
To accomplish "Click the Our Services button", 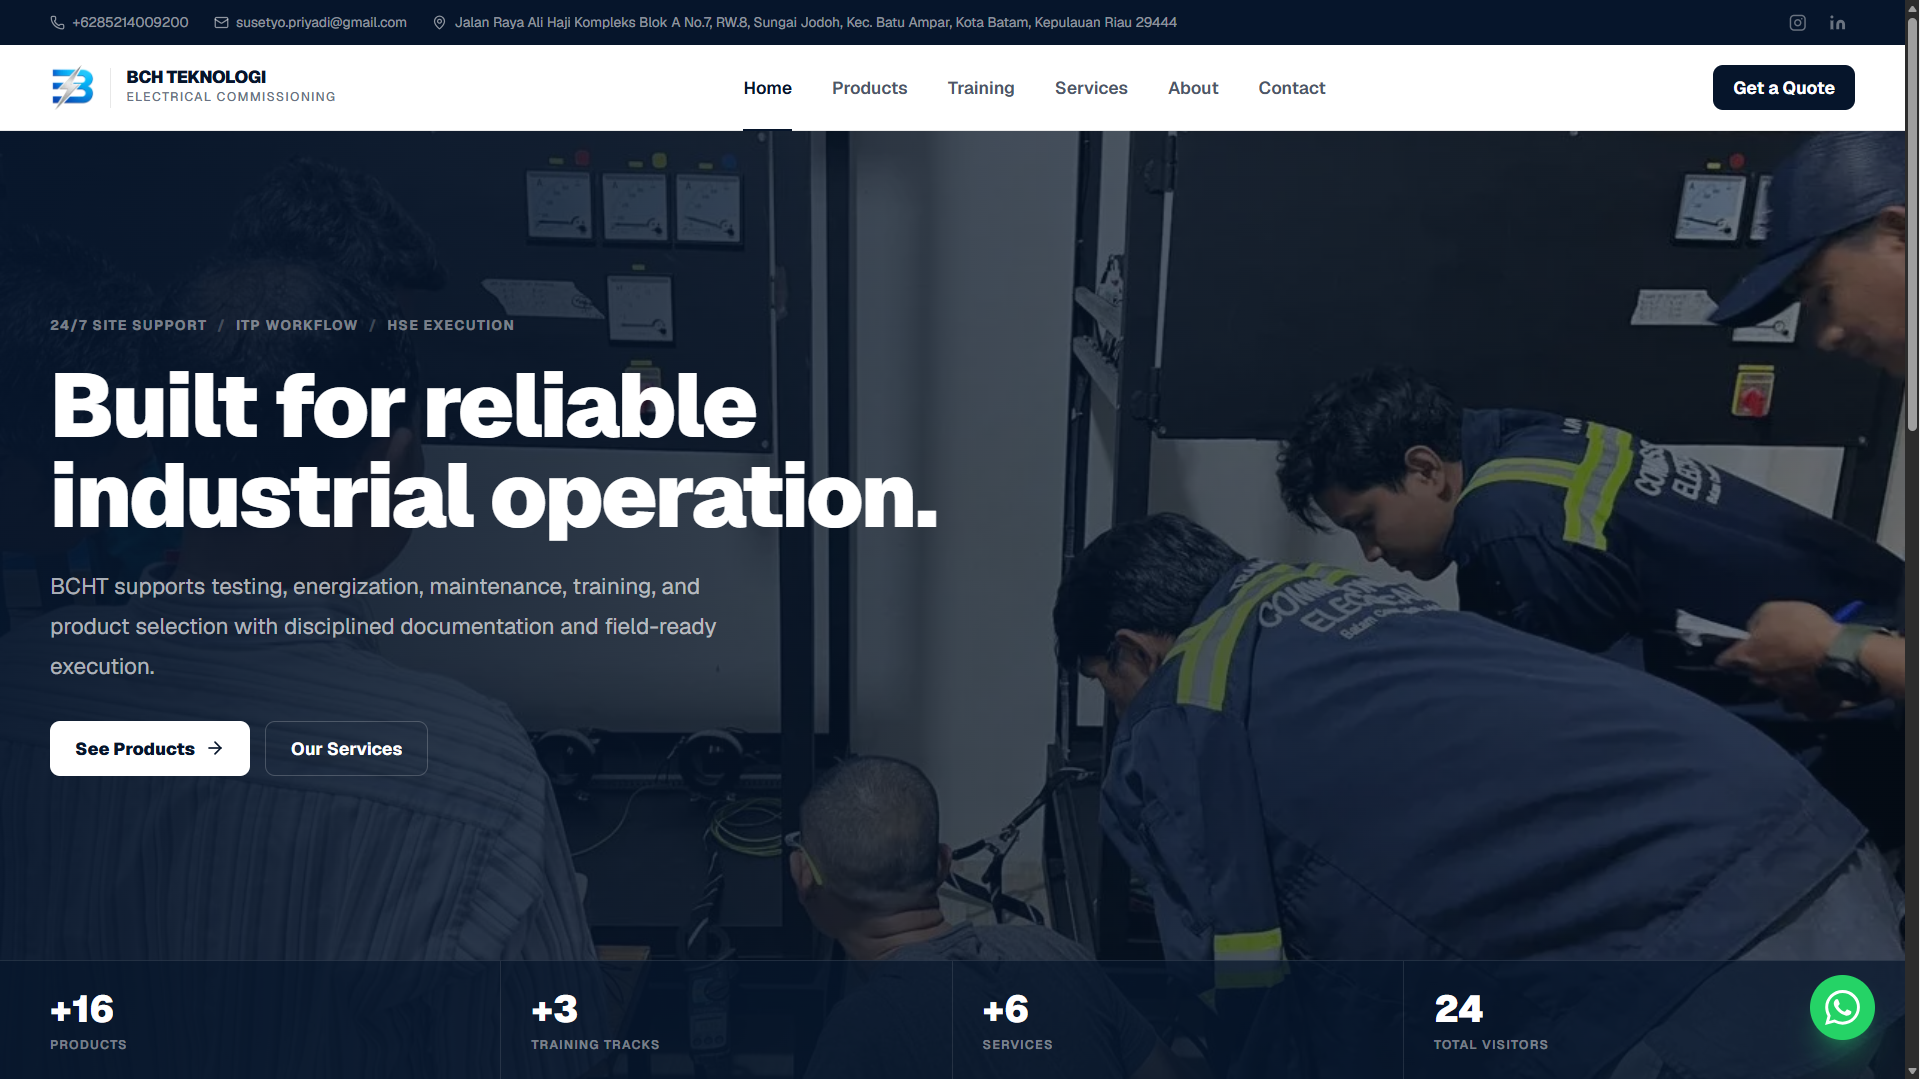I will point(346,748).
